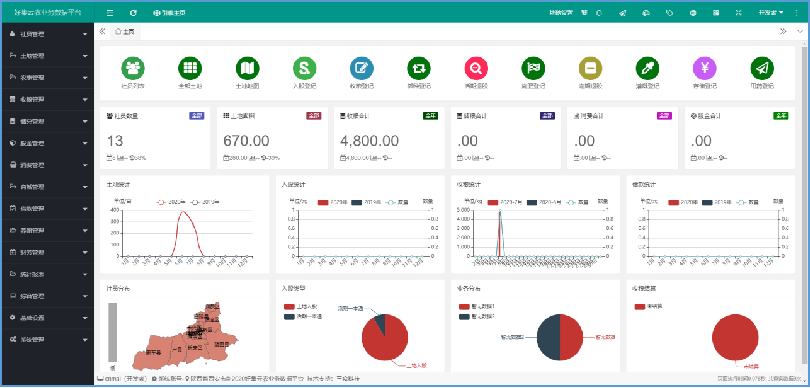Click the bright green badge on the sixth stat card

click(781, 116)
